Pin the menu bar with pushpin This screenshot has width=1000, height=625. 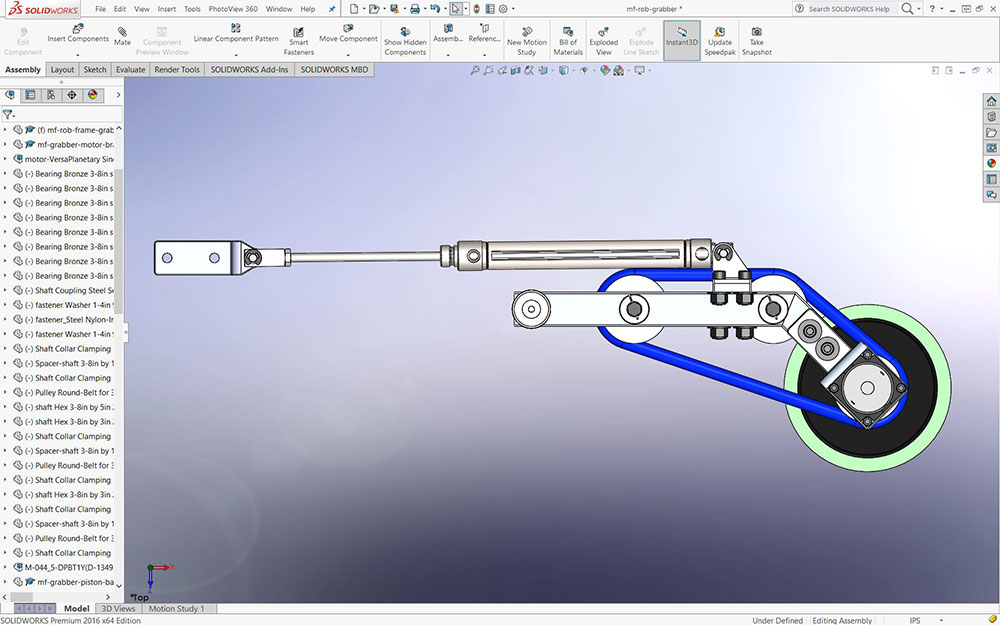(332, 9)
